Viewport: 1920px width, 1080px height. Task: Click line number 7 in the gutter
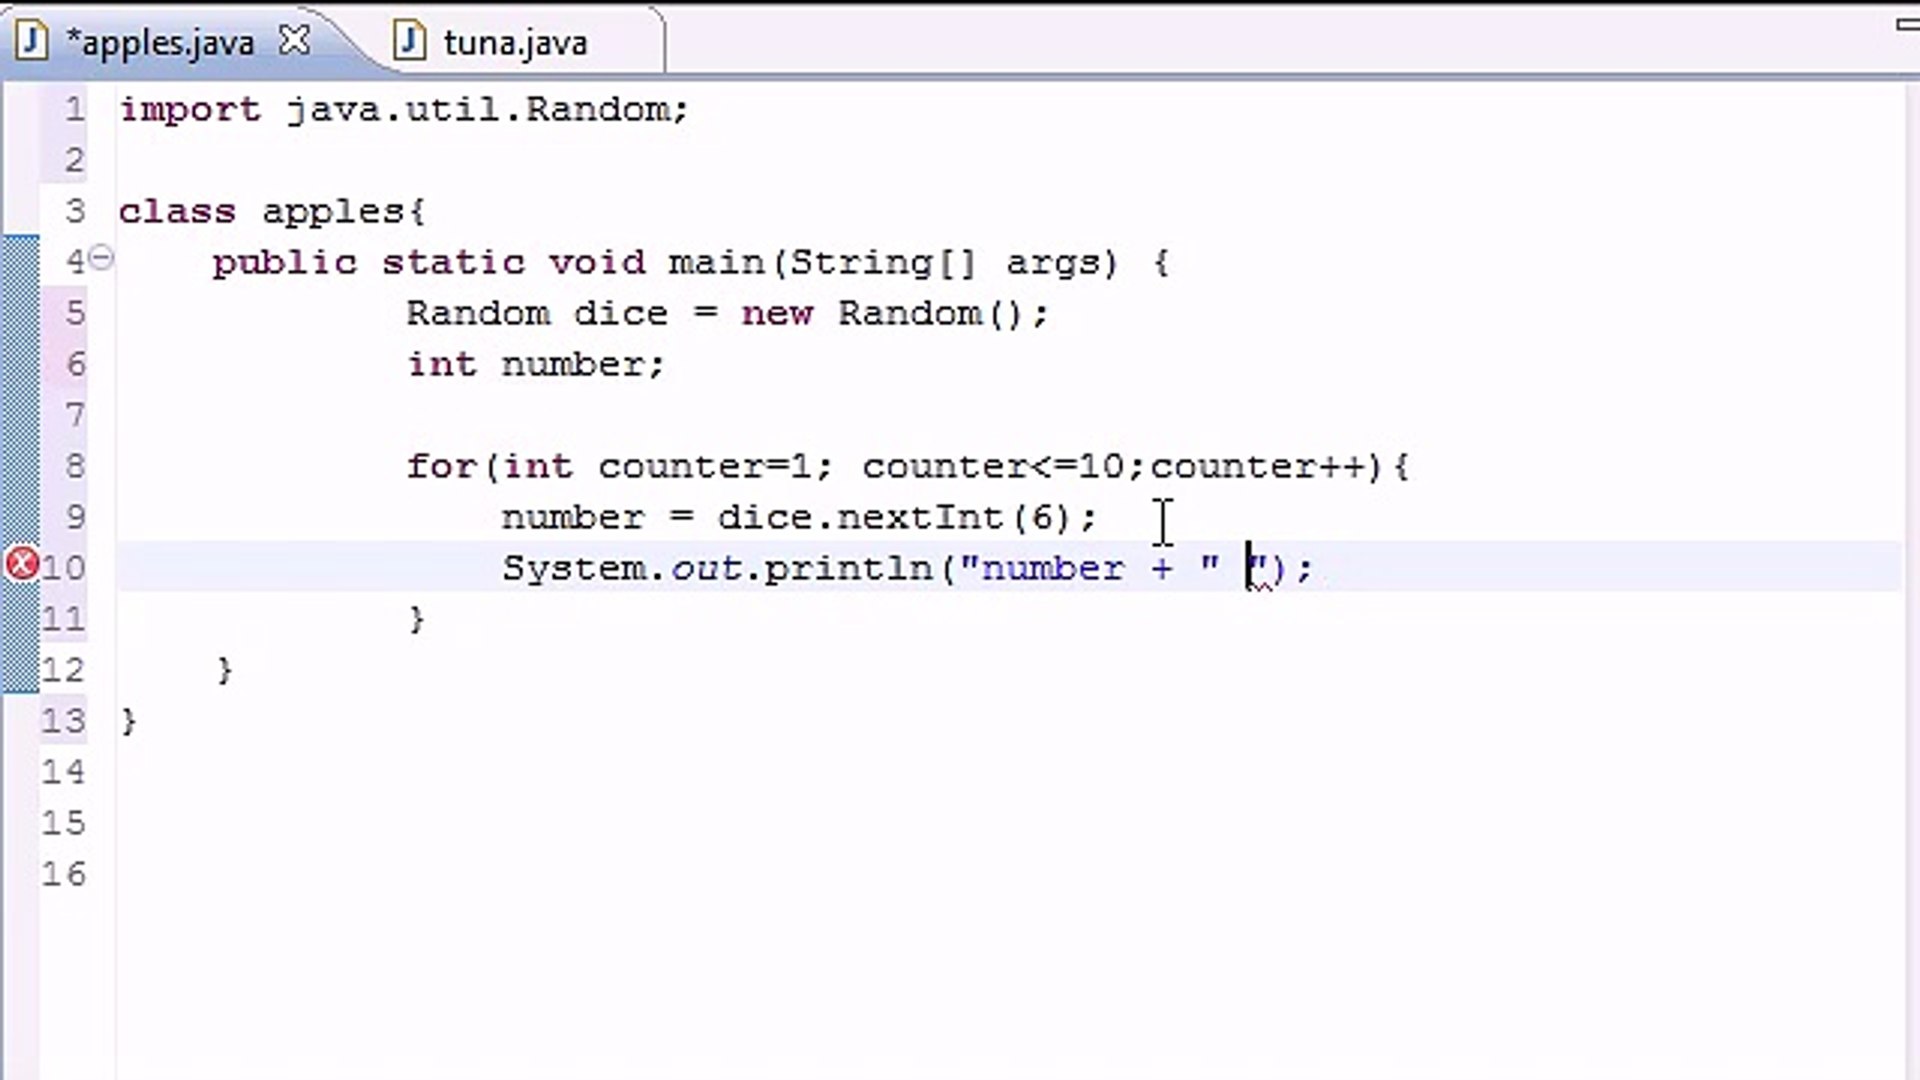pyautogui.click(x=74, y=414)
